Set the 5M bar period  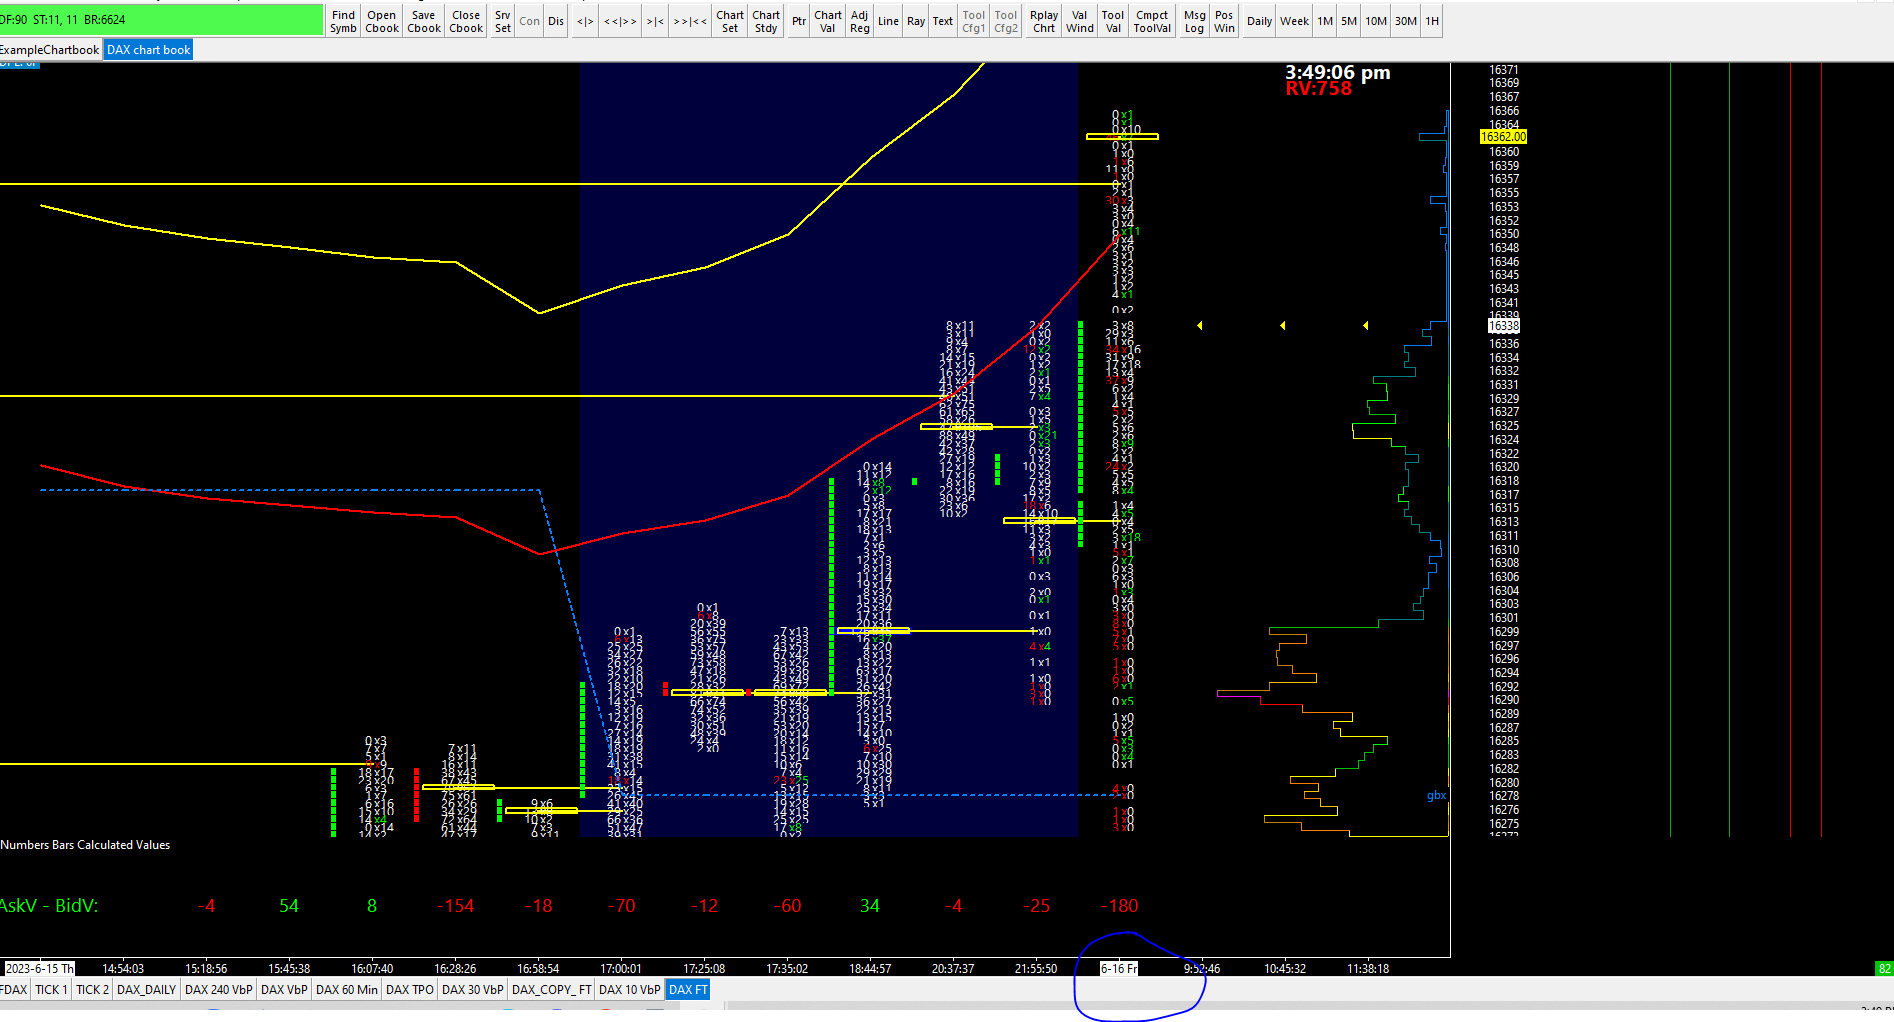click(x=1349, y=21)
